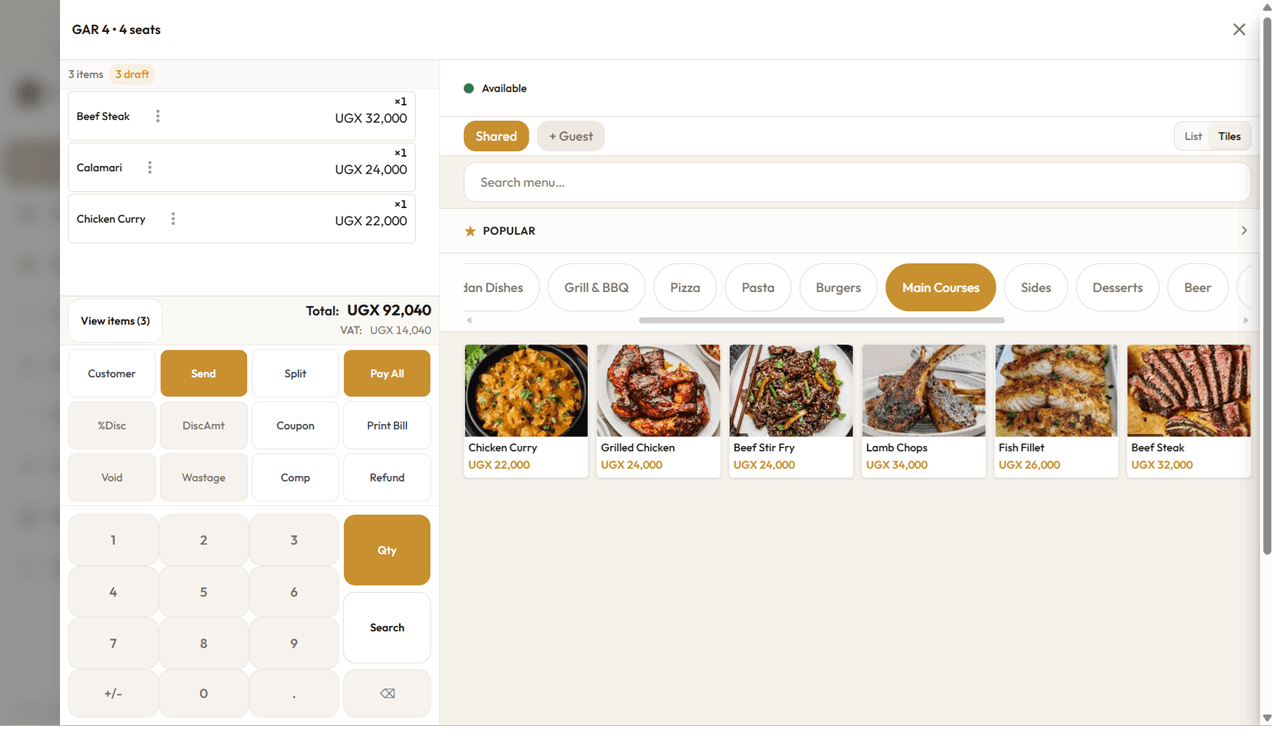Add a guest with + Guest
The image size is (1284, 753).
click(571, 136)
